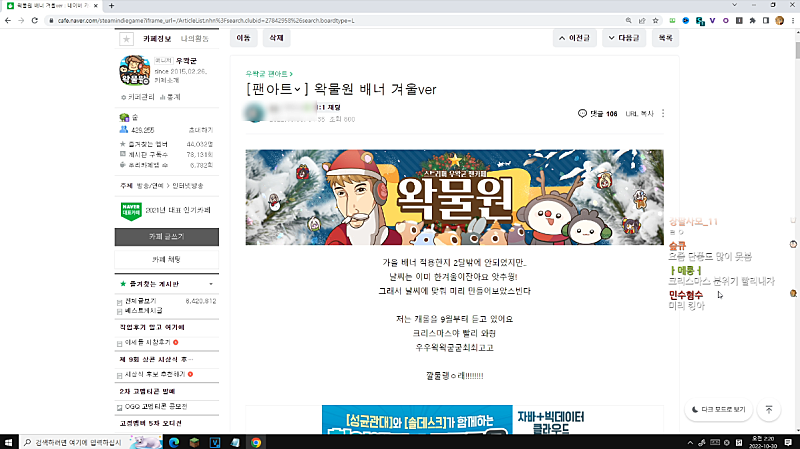Click the 인터넷방송 topic link
Screen dimensions: 800x449
[x=188, y=186]
